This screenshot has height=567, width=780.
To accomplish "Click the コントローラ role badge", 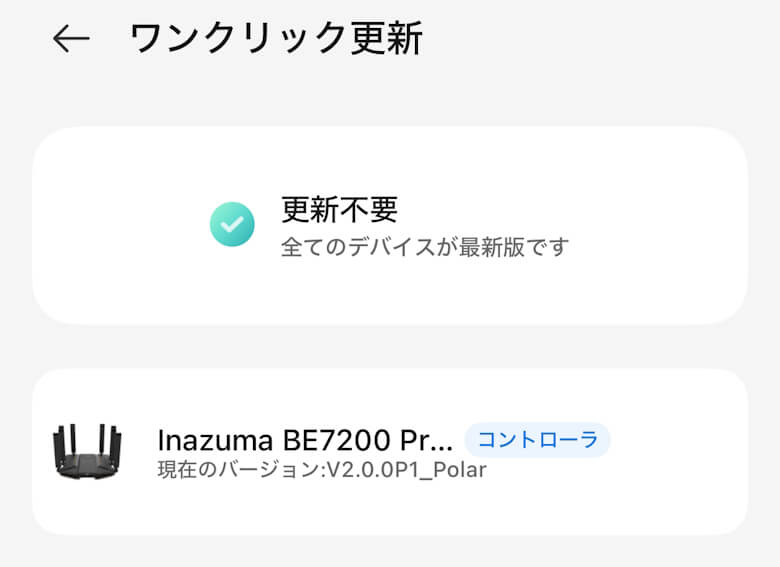I will pyautogui.click(x=537, y=440).
